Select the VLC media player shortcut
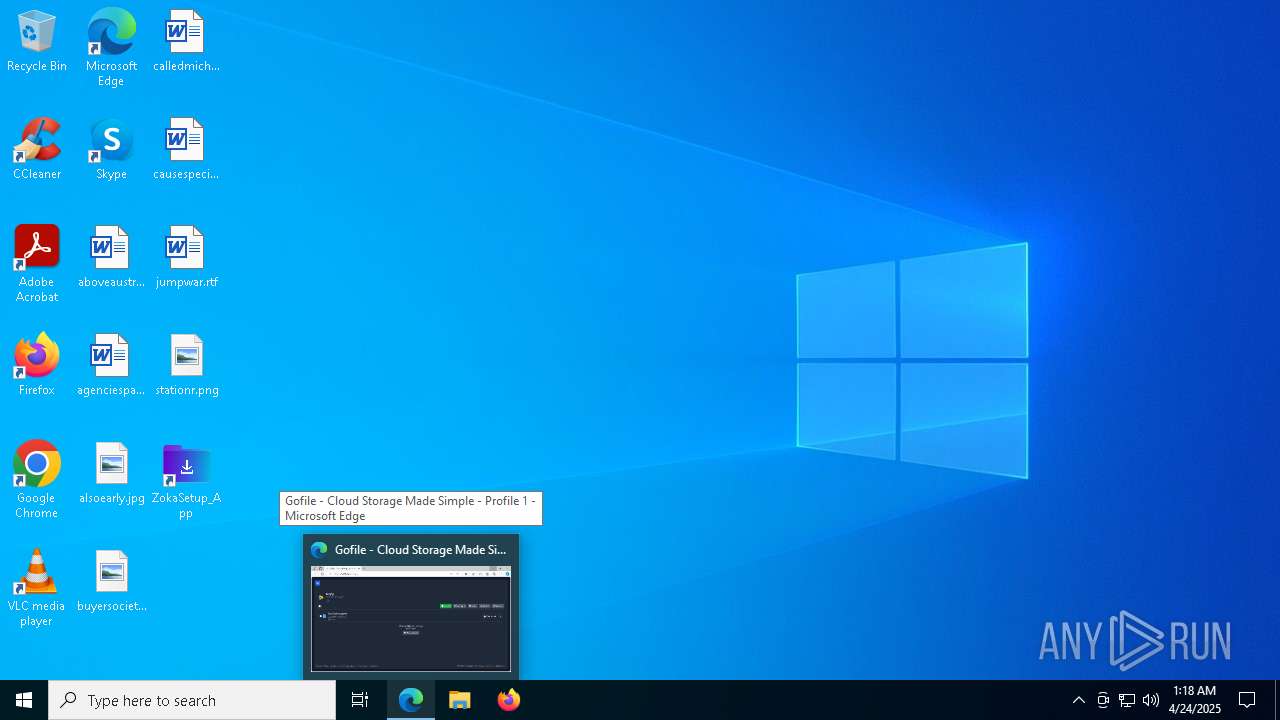 tap(37, 588)
